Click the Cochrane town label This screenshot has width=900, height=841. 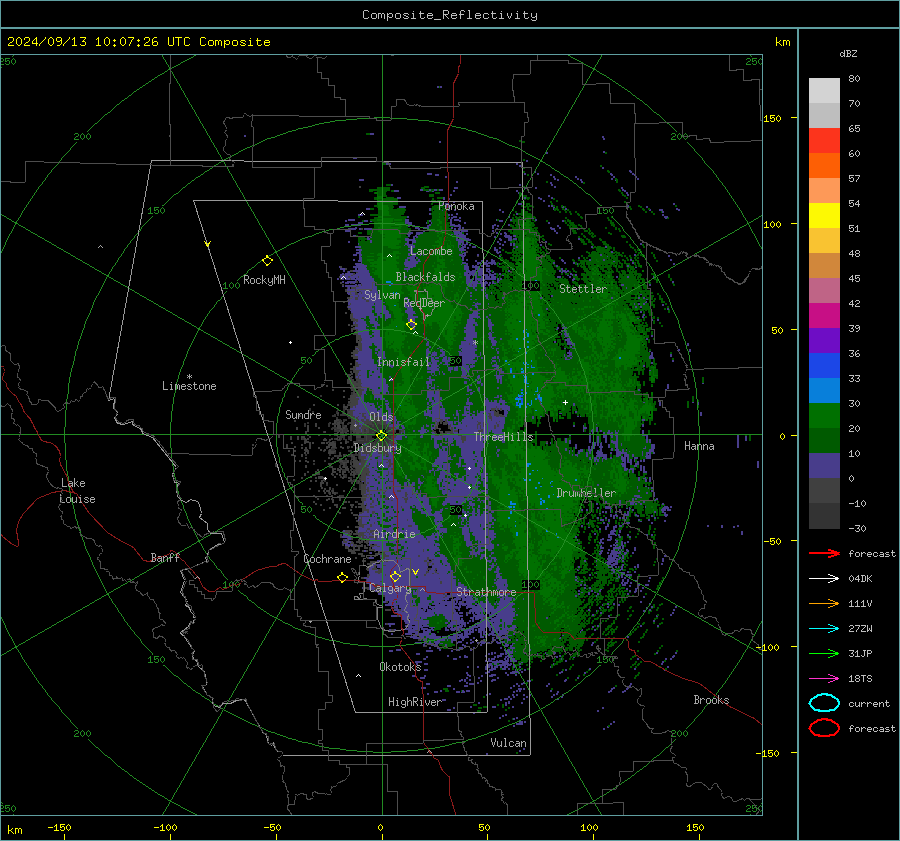[x=327, y=559]
